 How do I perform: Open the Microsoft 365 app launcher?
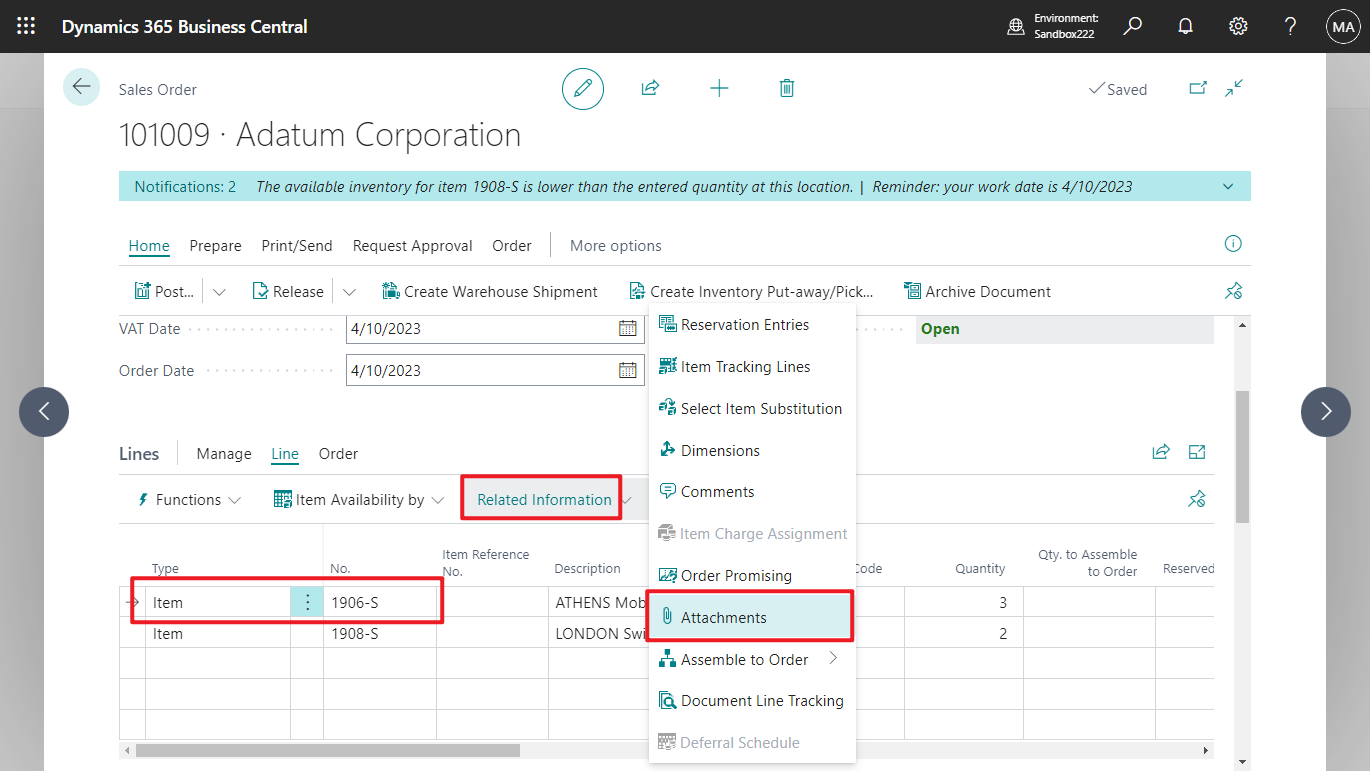click(25, 26)
